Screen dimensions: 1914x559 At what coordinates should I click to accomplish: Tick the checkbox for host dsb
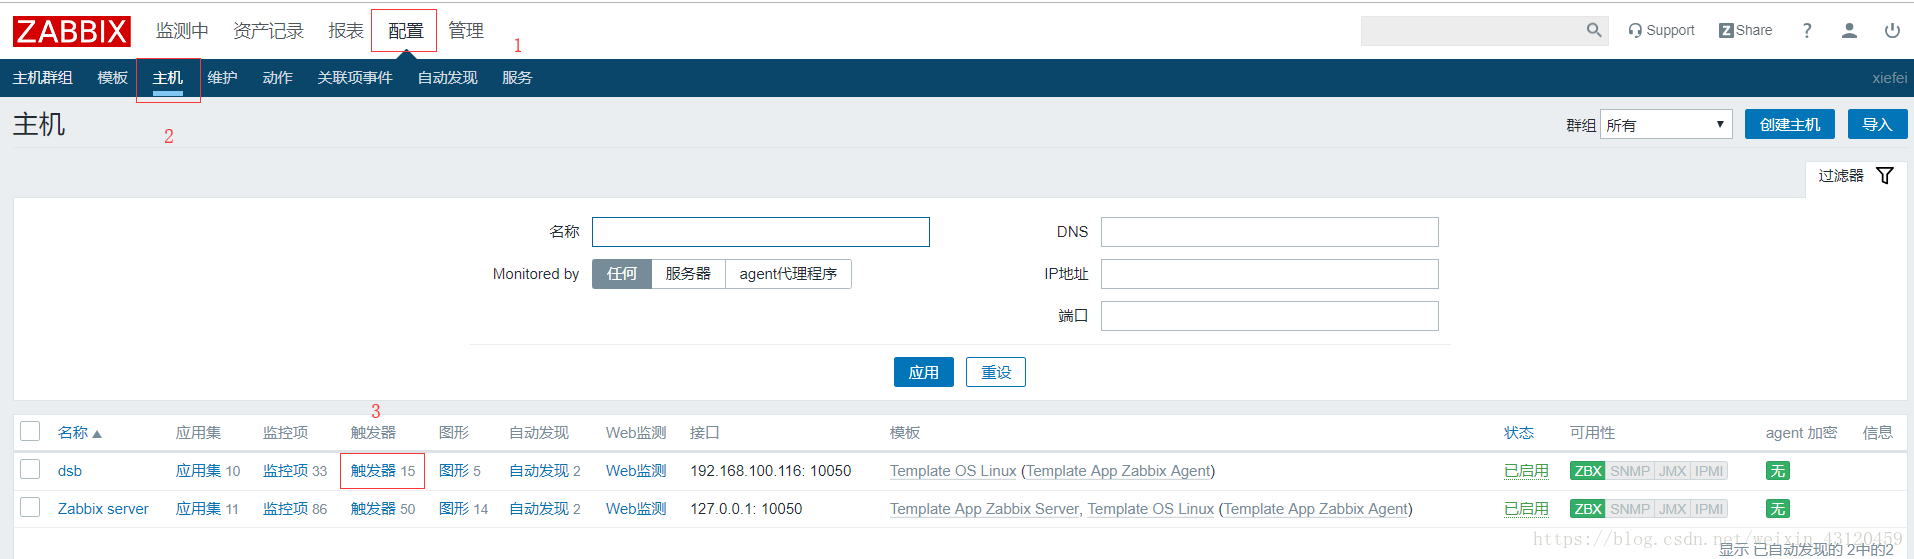[x=30, y=469]
